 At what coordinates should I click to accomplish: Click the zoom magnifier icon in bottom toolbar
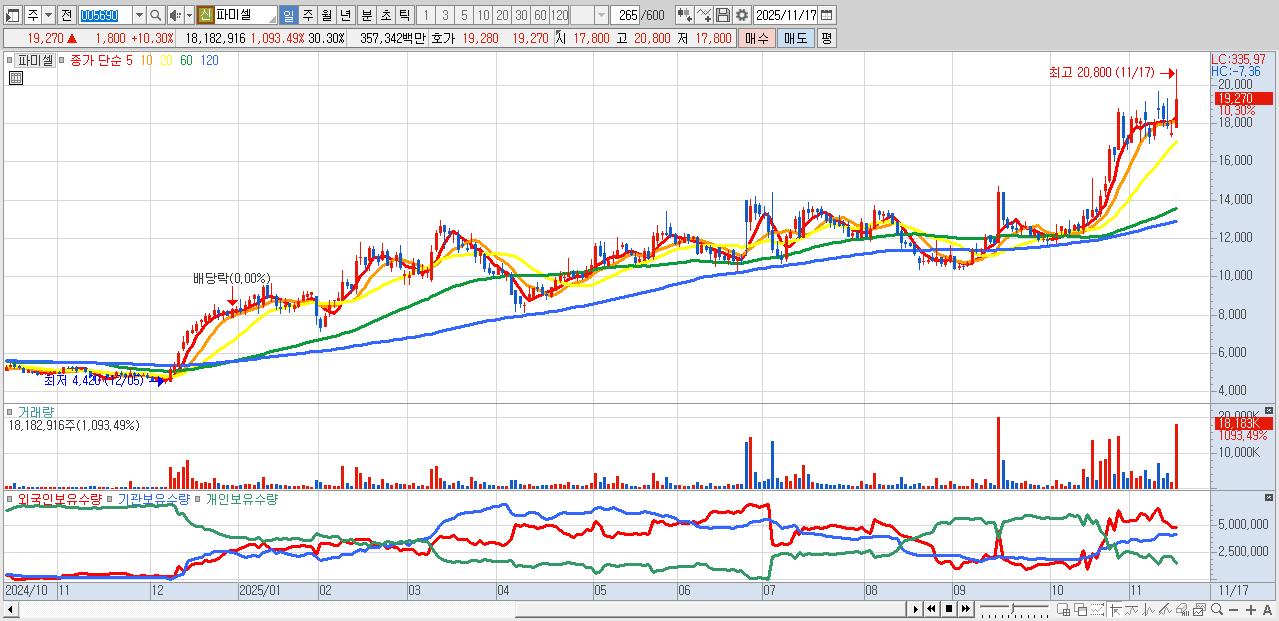coord(1217,609)
